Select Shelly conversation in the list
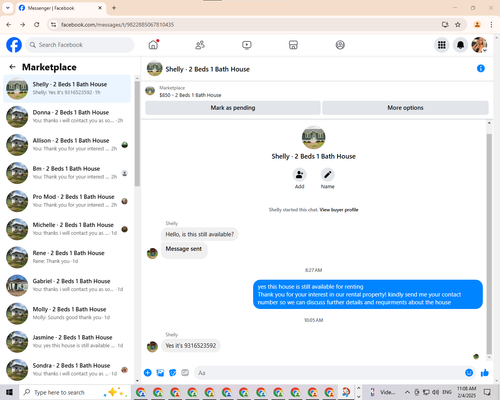500x400 pixels. pyautogui.click(x=67, y=88)
